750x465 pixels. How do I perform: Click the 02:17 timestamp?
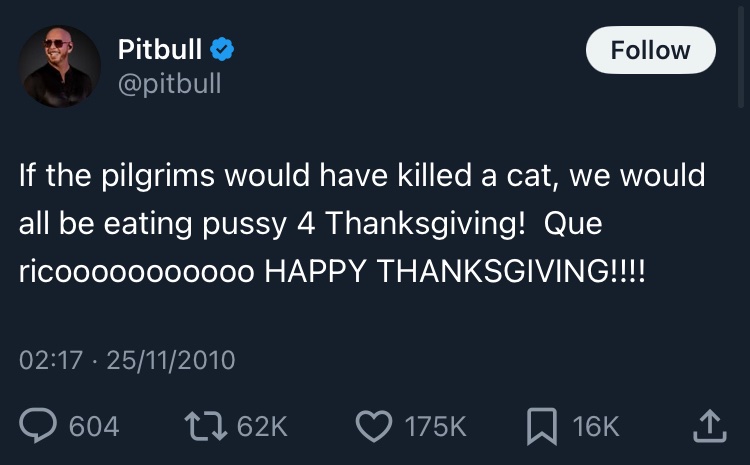(x=50, y=359)
